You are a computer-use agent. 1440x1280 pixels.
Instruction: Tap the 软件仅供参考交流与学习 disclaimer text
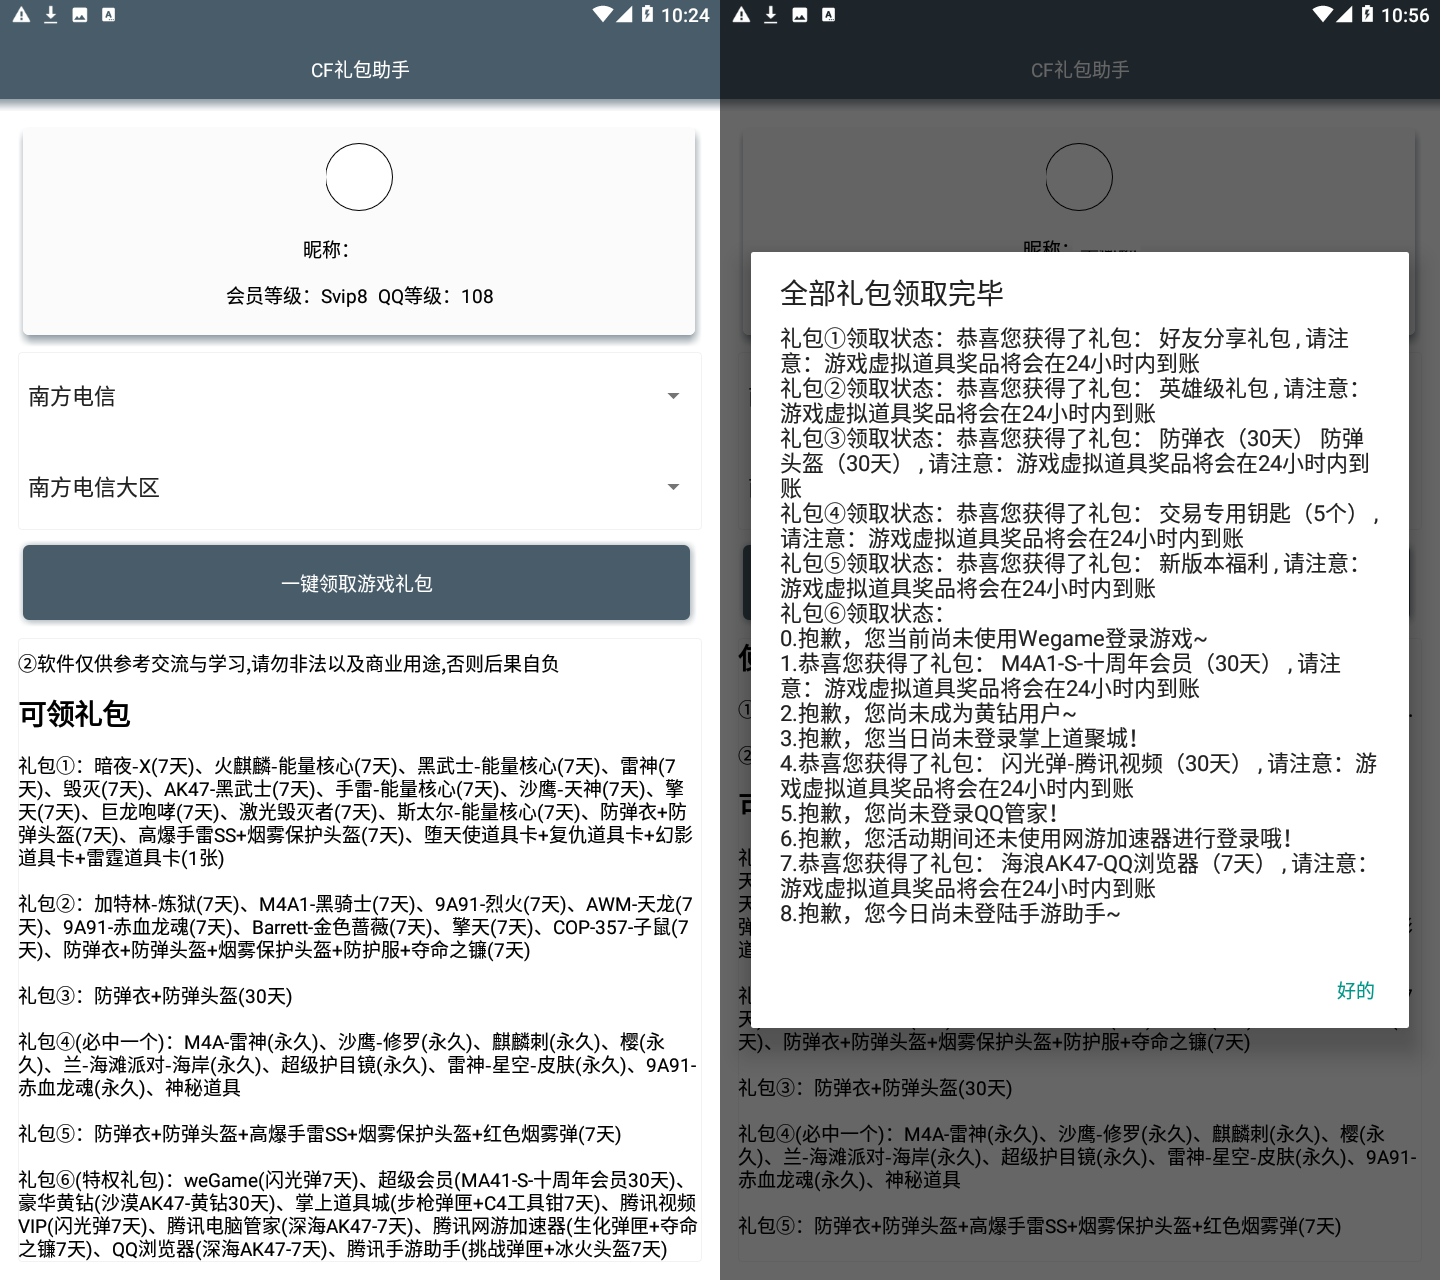point(289,664)
